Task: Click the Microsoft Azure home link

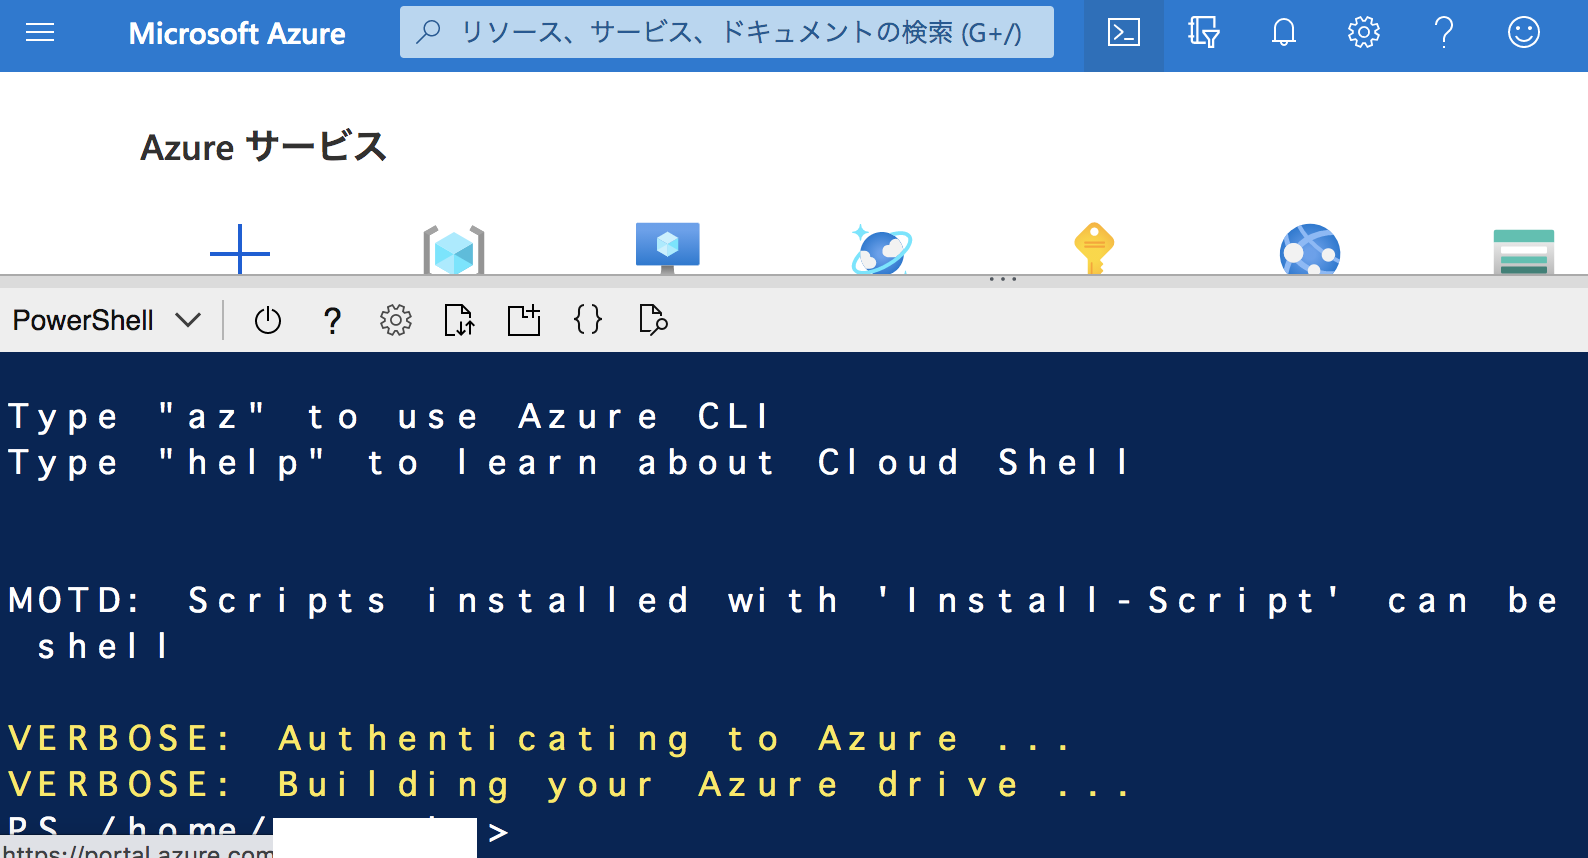Action: click(237, 33)
